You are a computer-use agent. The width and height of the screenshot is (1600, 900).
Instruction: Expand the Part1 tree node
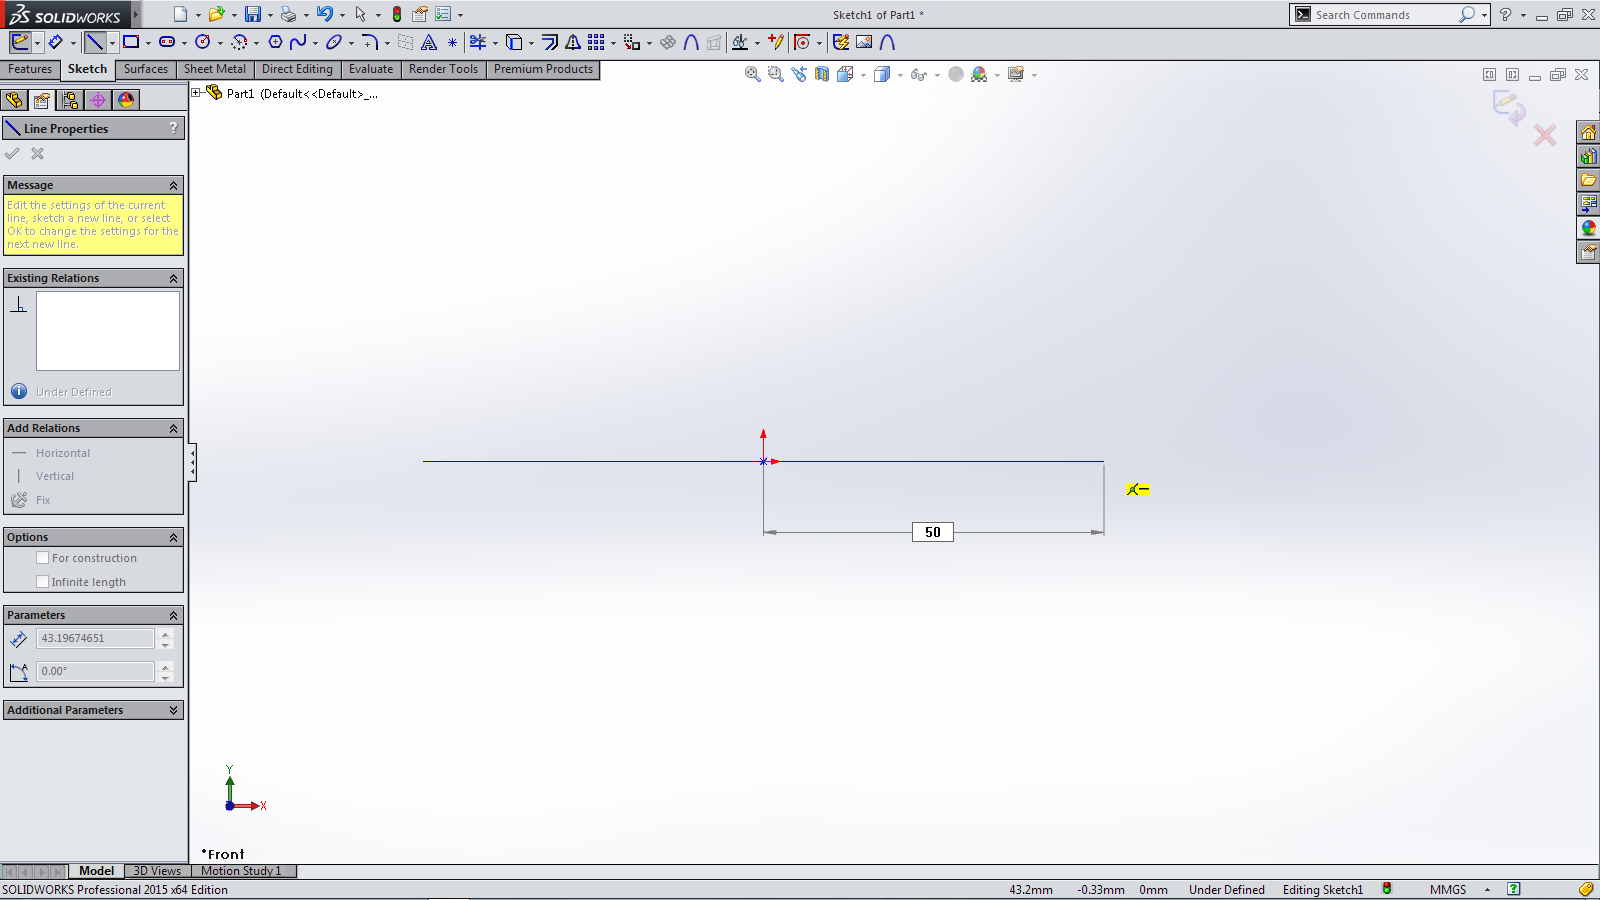197,93
